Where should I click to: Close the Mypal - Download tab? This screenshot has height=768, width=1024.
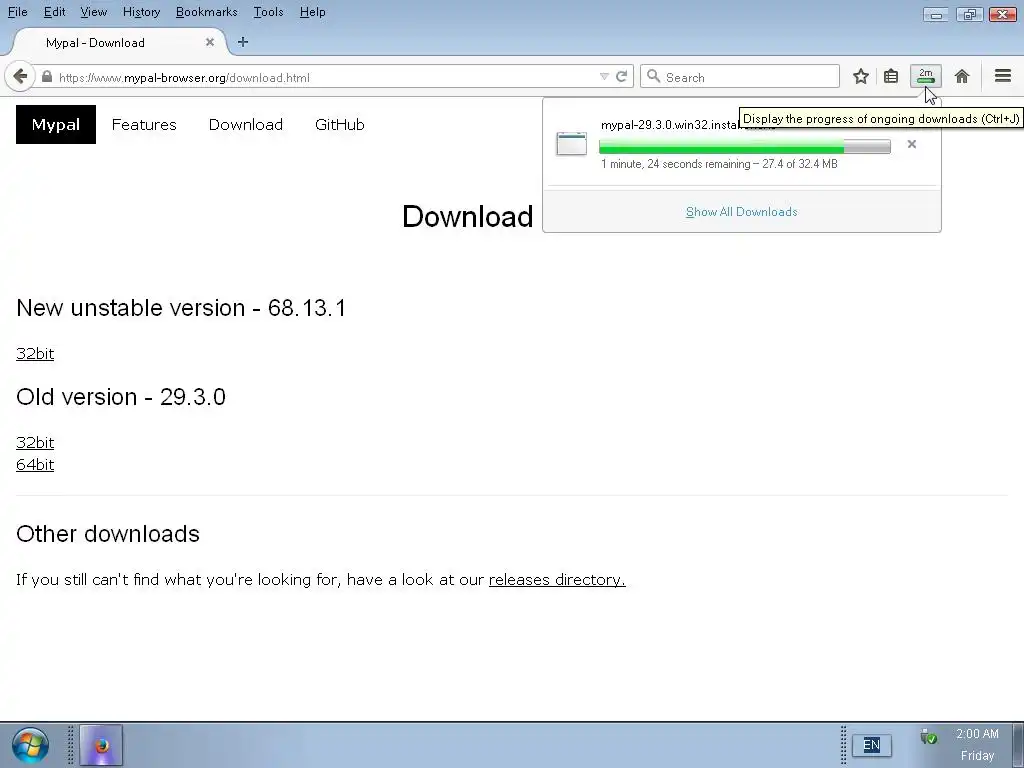pos(210,42)
